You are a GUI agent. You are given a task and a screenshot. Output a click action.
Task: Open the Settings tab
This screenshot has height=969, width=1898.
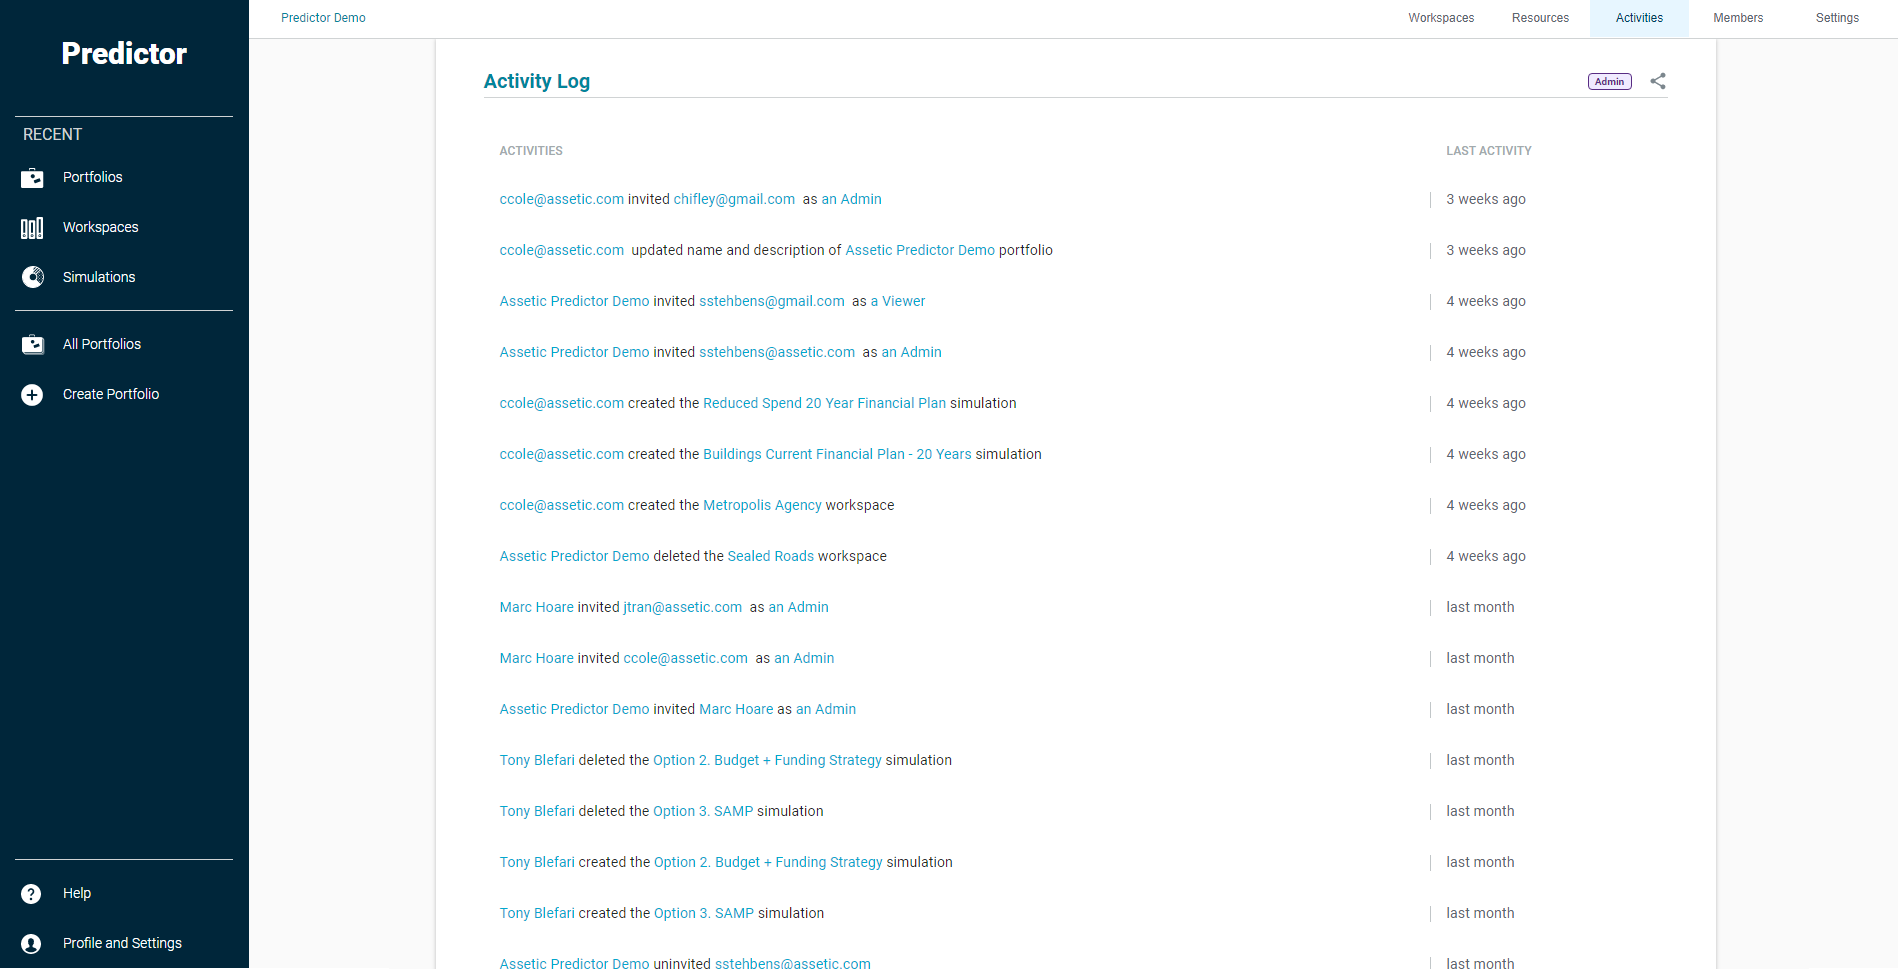click(x=1837, y=18)
